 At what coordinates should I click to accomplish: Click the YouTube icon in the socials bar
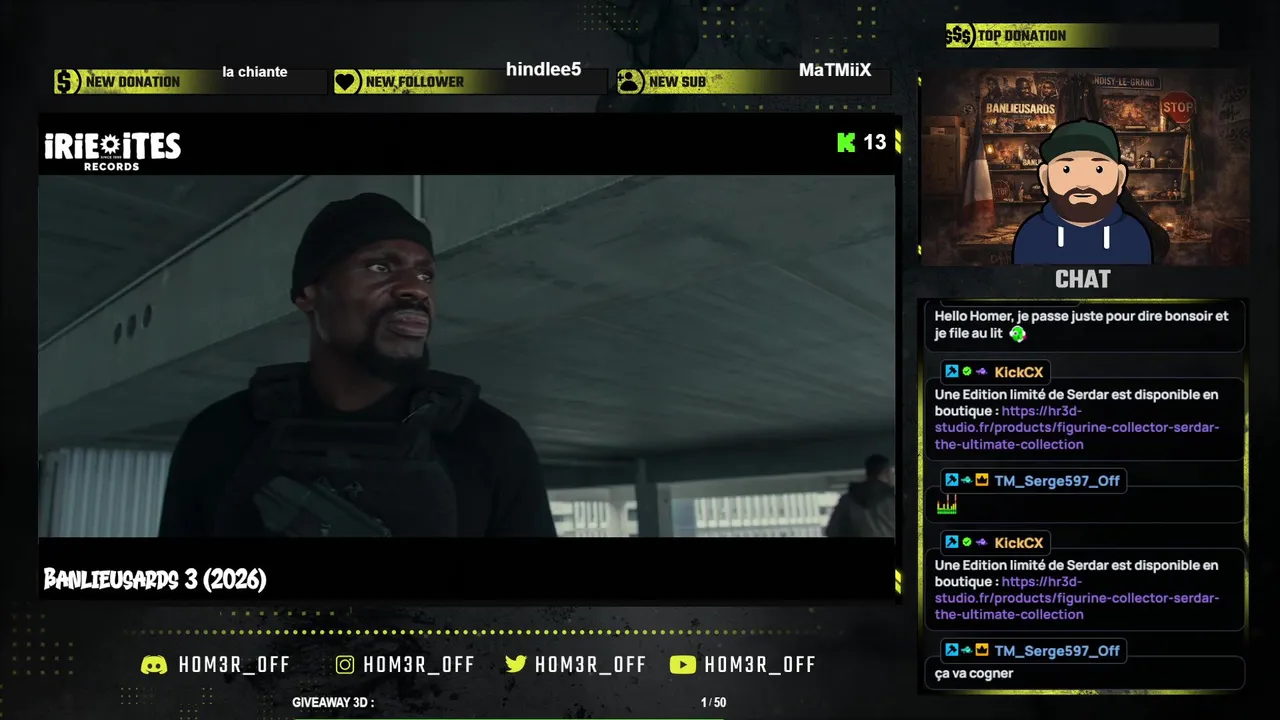point(682,665)
